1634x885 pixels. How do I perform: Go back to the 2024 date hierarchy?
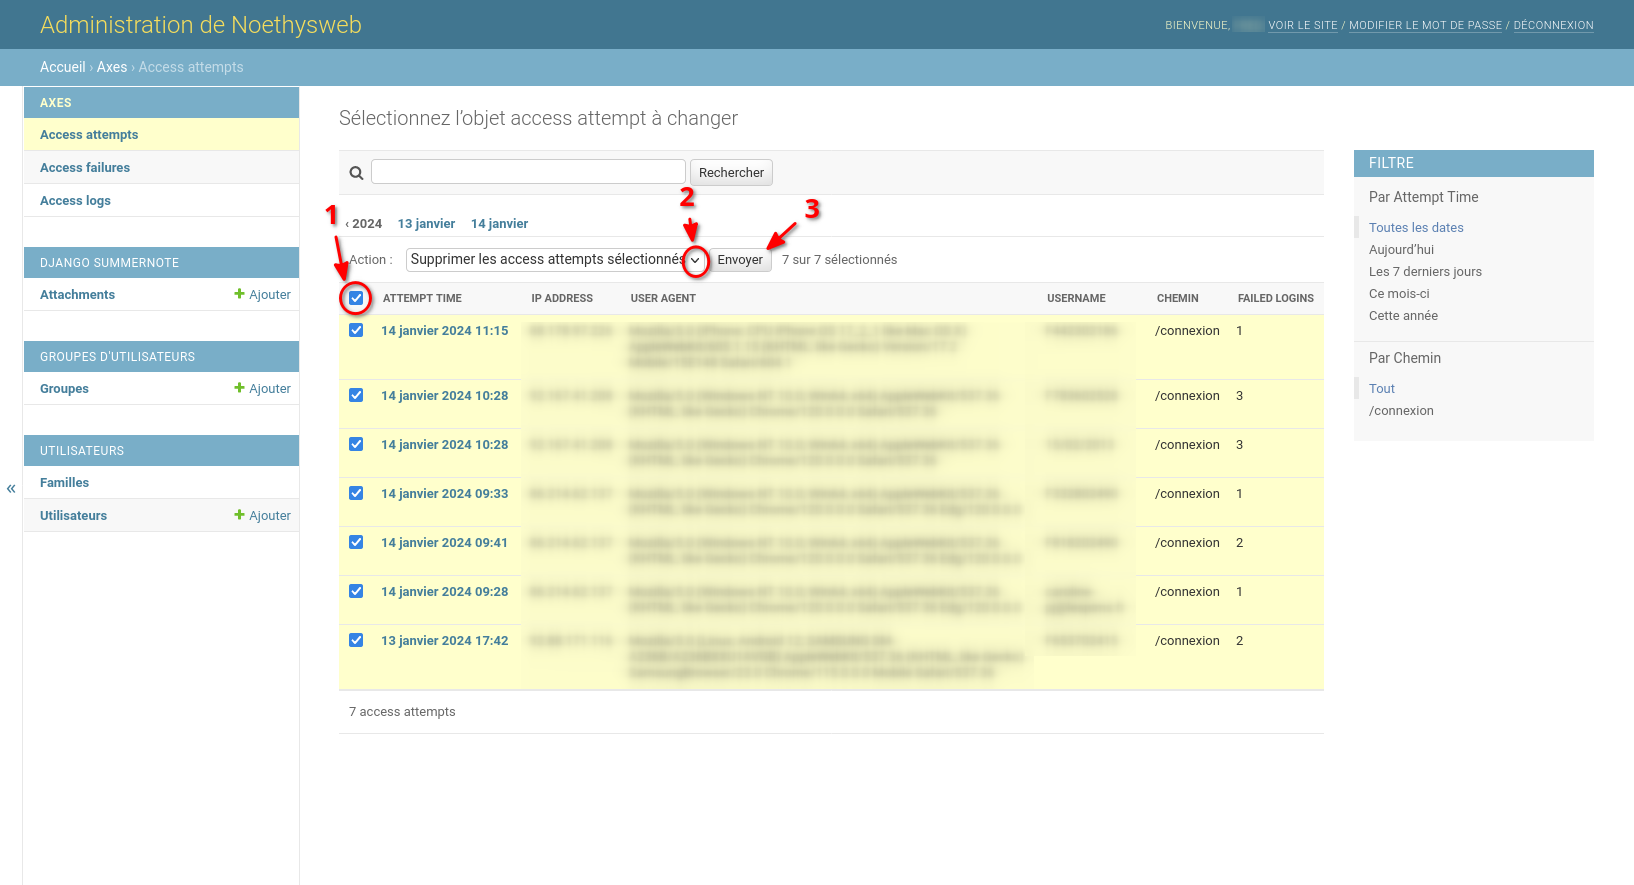[x=365, y=224]
